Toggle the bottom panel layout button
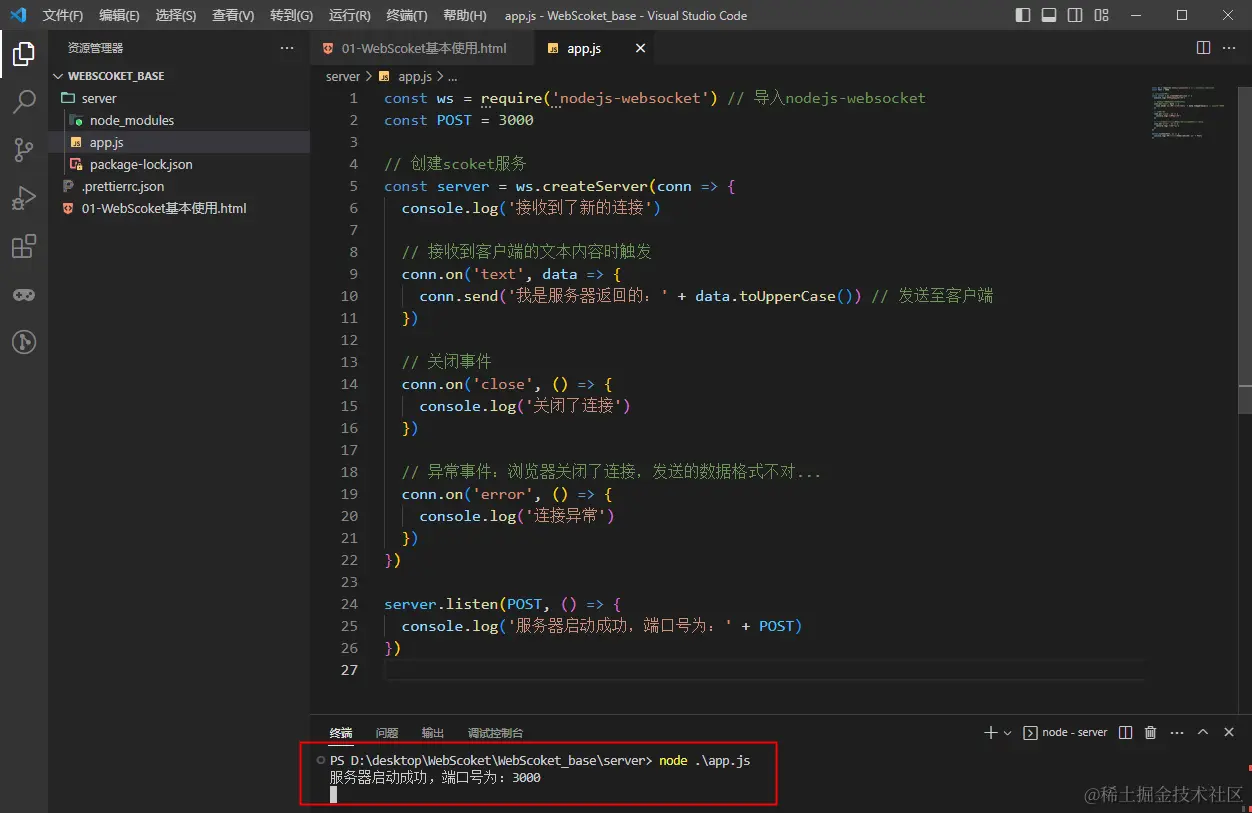Screen dimensions: 1252x813 (x=1049, y=16)
